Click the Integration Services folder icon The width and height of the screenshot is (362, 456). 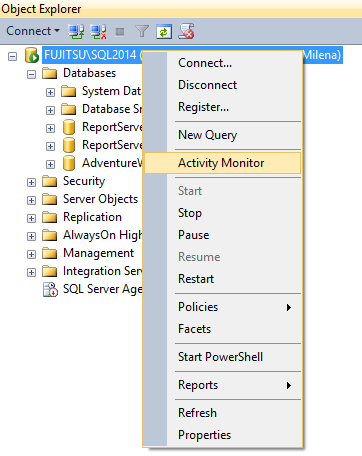coord(50,271)
